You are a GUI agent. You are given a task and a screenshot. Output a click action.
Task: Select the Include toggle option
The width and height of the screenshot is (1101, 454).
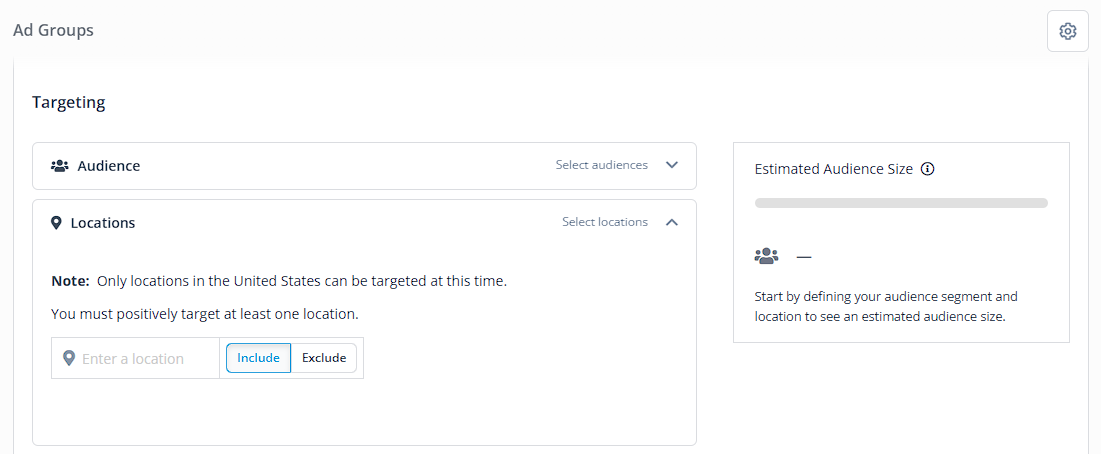pos(258,358)
